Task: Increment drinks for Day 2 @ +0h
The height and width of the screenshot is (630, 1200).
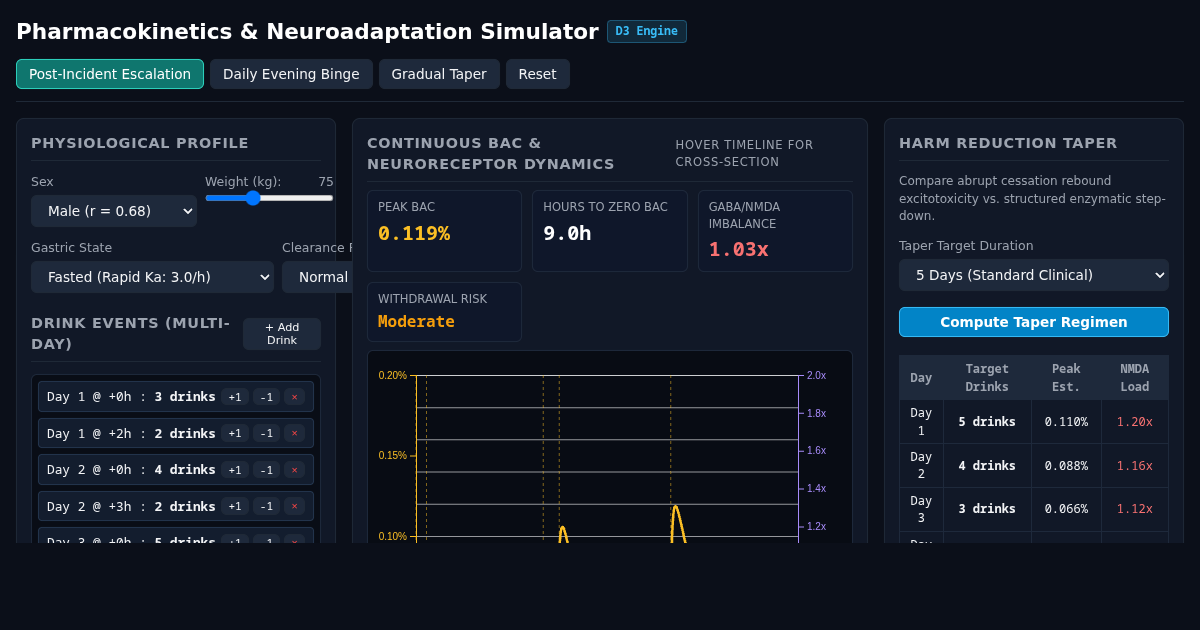Action: (235, 470)
